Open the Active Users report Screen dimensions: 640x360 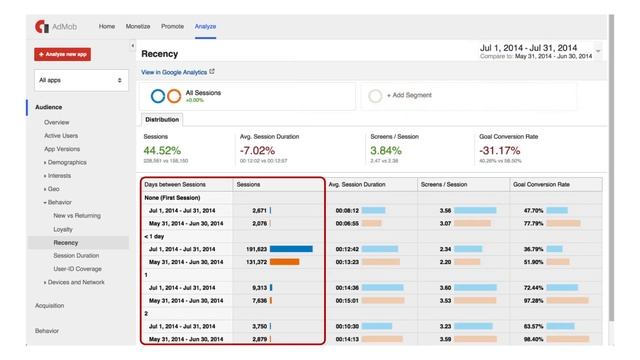(61, 136)
